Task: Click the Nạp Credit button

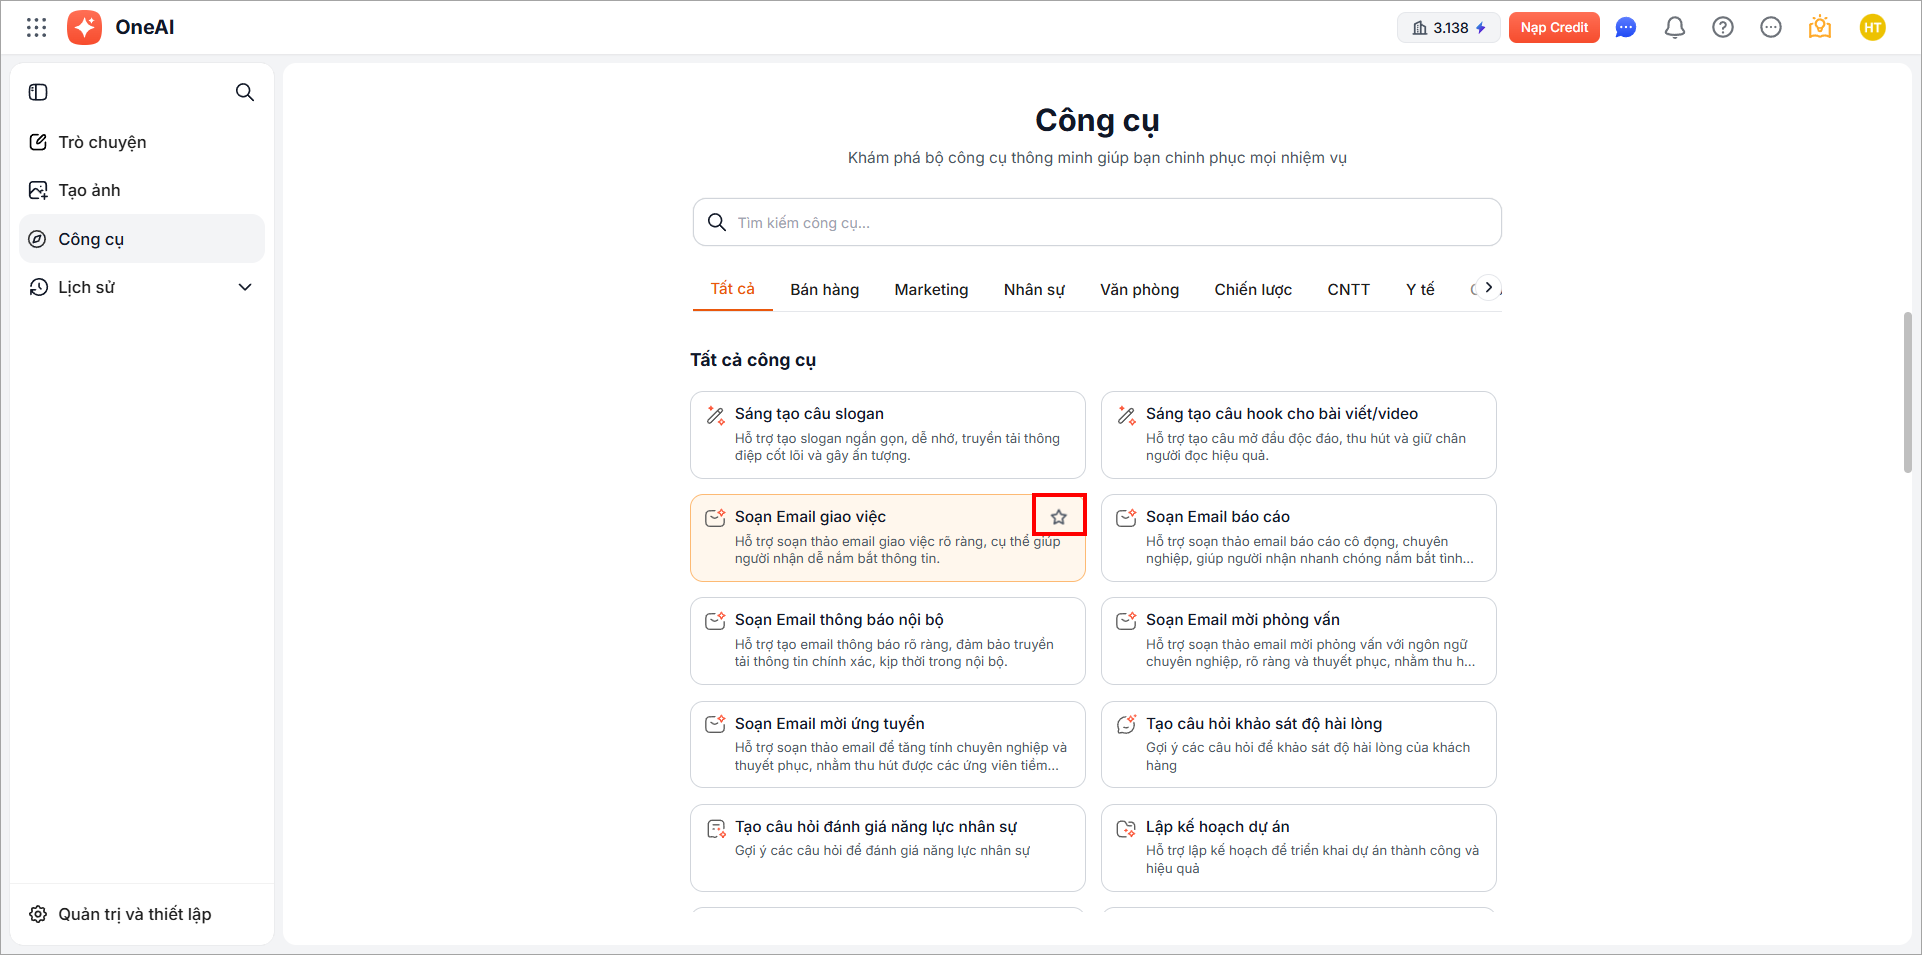Action: [x=1554, y=28]
